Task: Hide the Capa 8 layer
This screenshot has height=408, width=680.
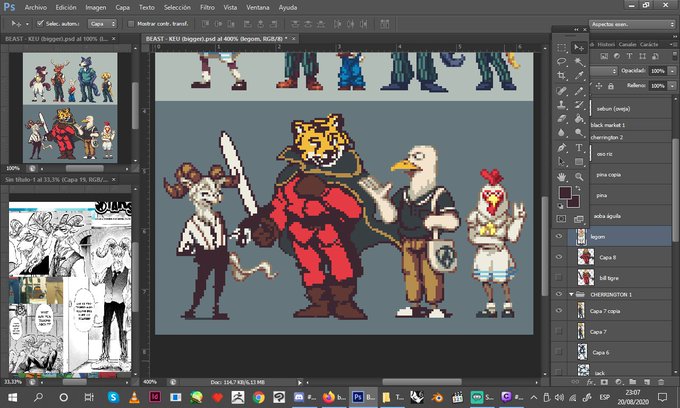Action: (x=559, y=257)
